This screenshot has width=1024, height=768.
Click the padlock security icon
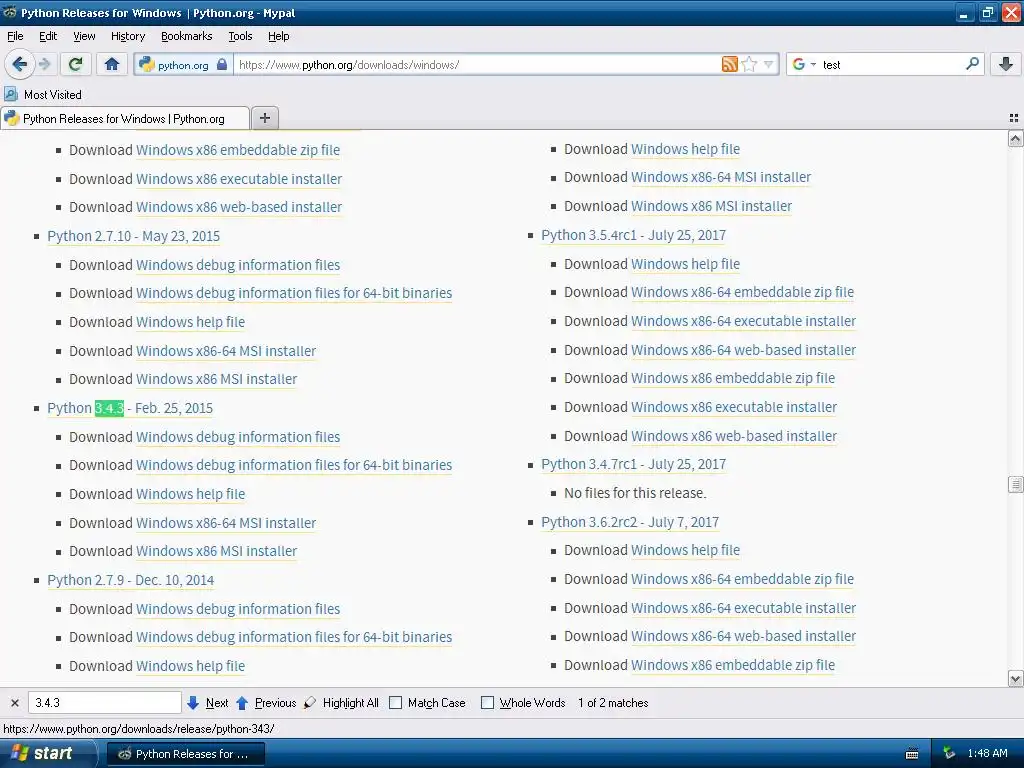[x=222, y=64]
